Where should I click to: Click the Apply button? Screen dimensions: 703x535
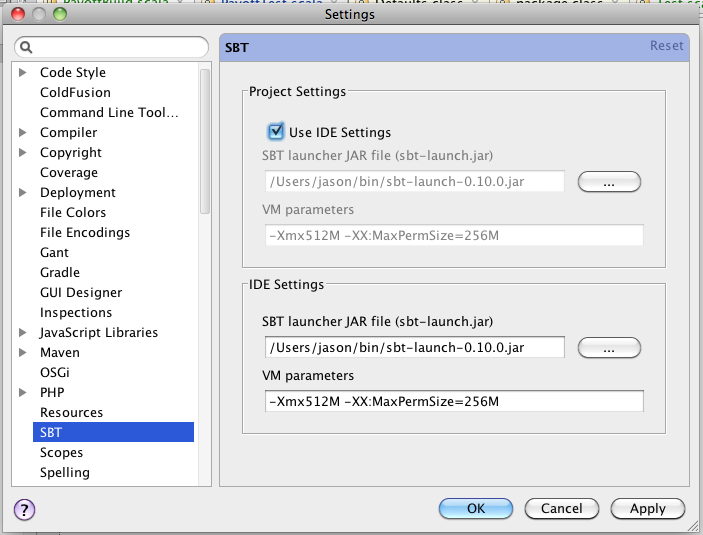point(647,509)
